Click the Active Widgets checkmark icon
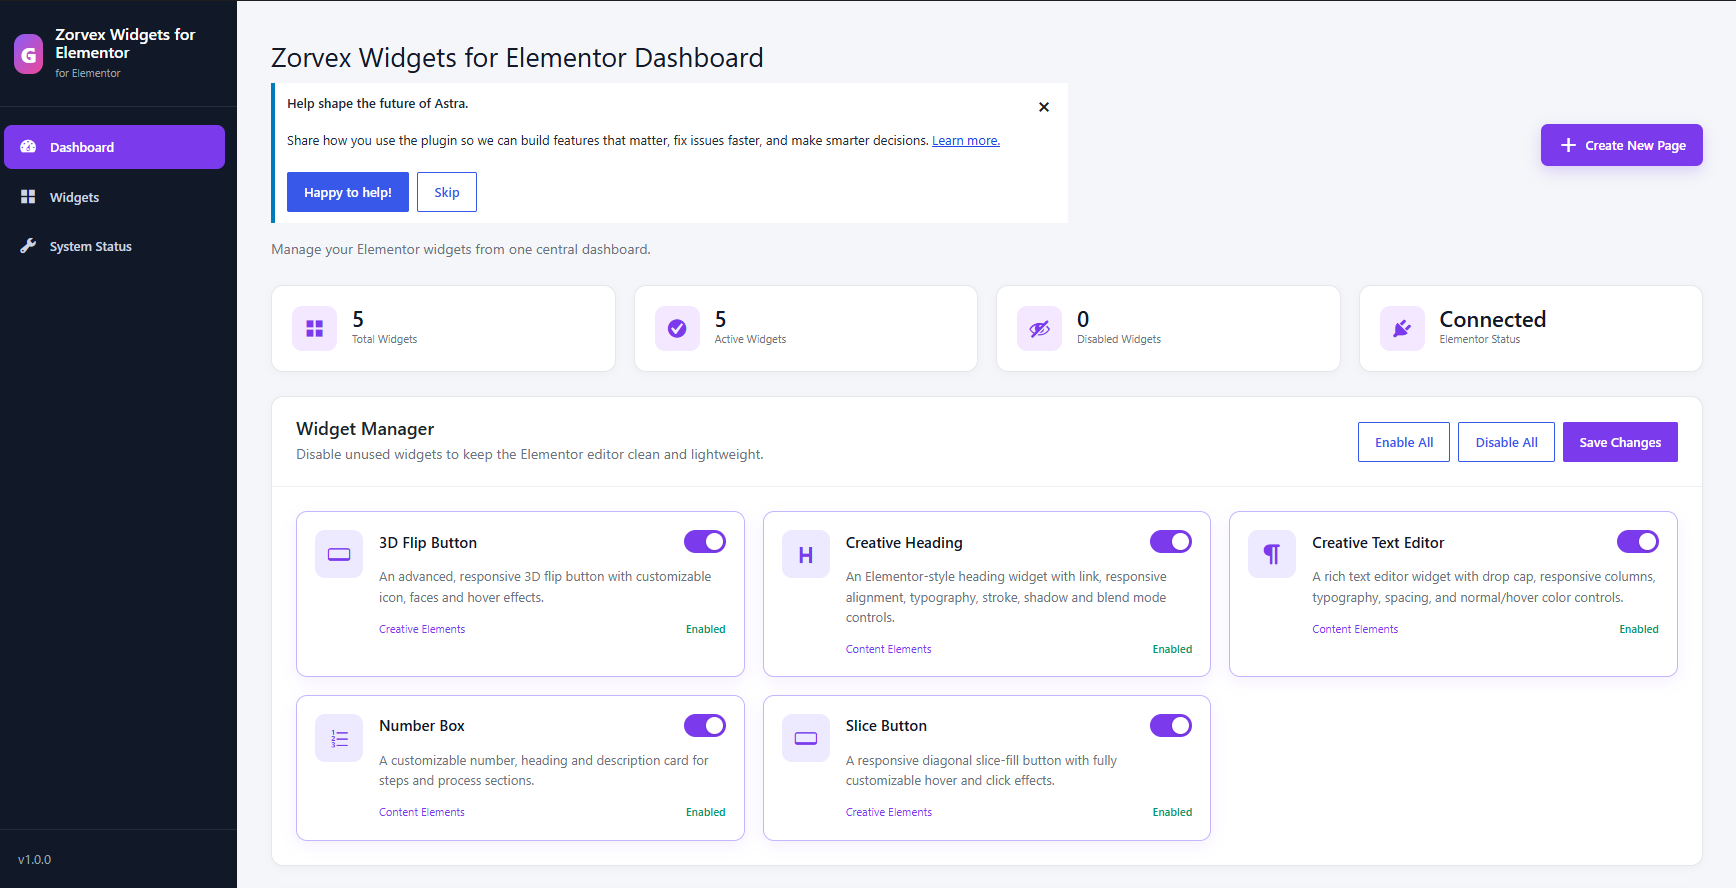 coord(677,328)
